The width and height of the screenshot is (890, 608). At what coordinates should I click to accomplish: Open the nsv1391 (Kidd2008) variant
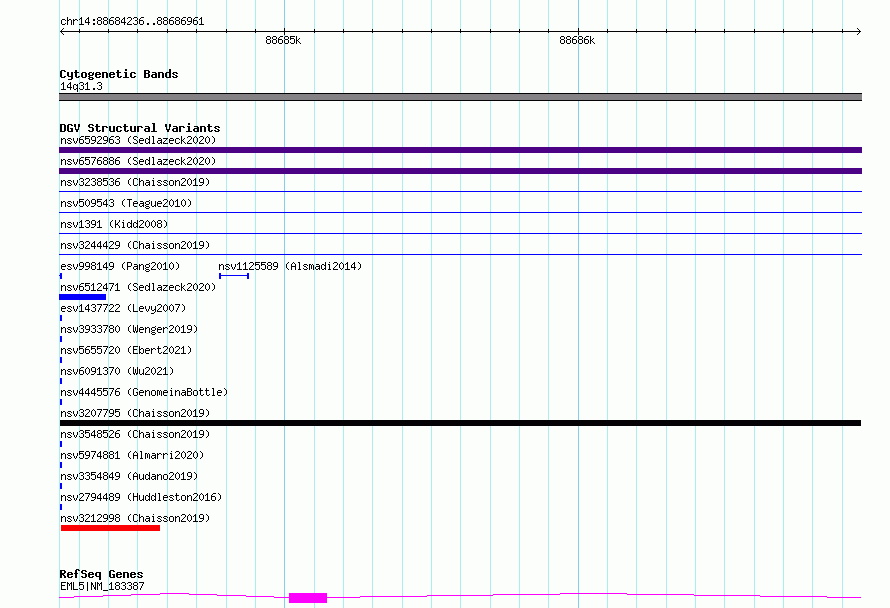[x=114, y=224]
